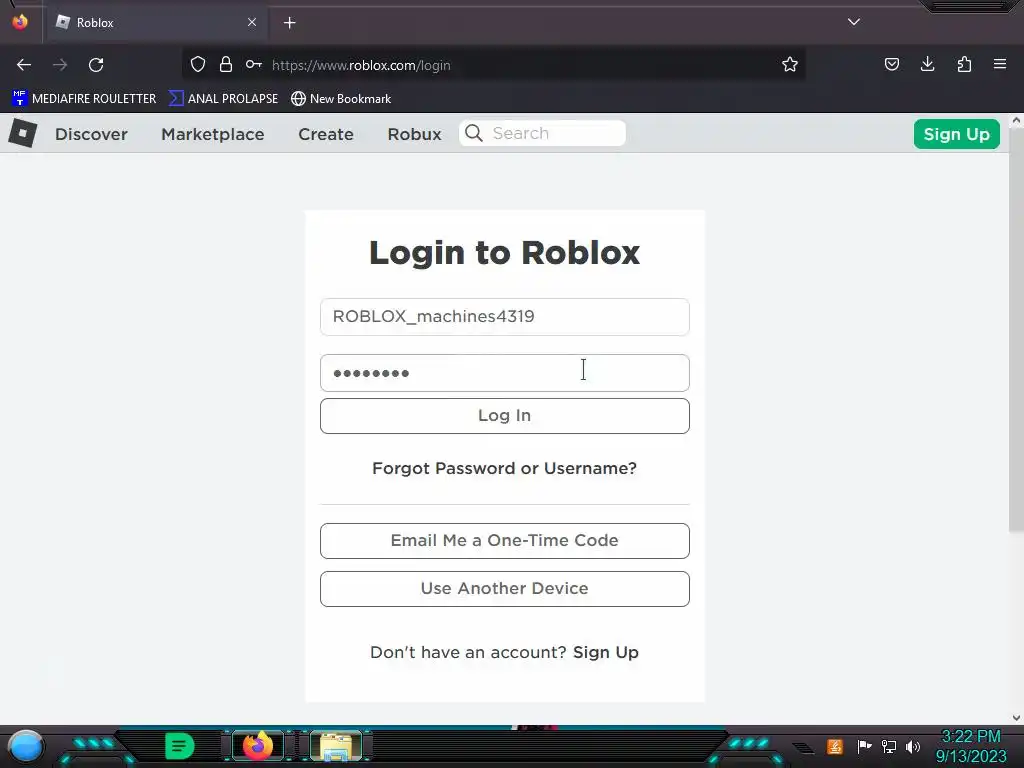Open the Downloads arrow icon
The width and height of the screenshot is (1024, 768).
[x=927, y=64]
